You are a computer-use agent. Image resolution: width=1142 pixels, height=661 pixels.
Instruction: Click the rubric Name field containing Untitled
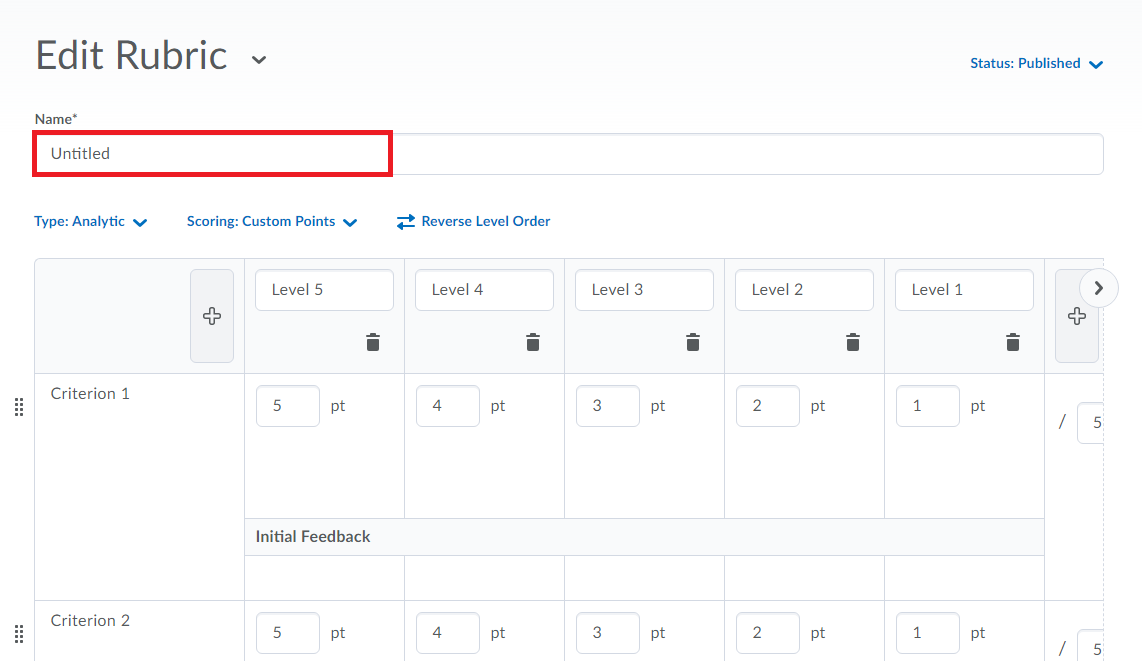coord(569,154)
